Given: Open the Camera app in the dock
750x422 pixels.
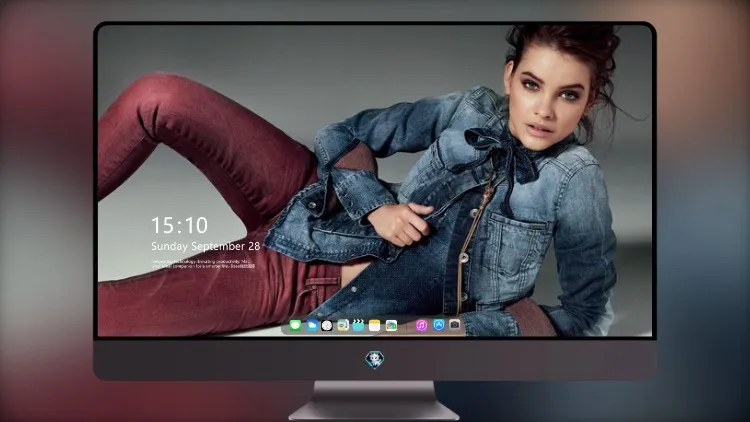Looking at the screenshot, I should pos(455,325).
